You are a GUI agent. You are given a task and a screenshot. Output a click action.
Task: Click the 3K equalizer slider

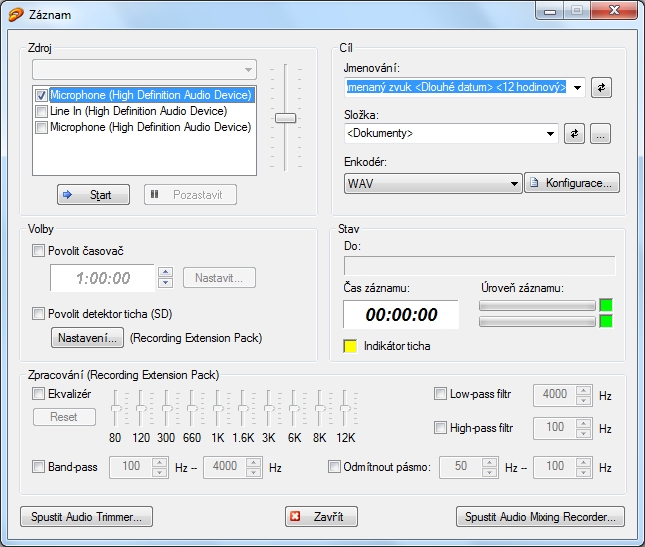click(x=269, y=408)
